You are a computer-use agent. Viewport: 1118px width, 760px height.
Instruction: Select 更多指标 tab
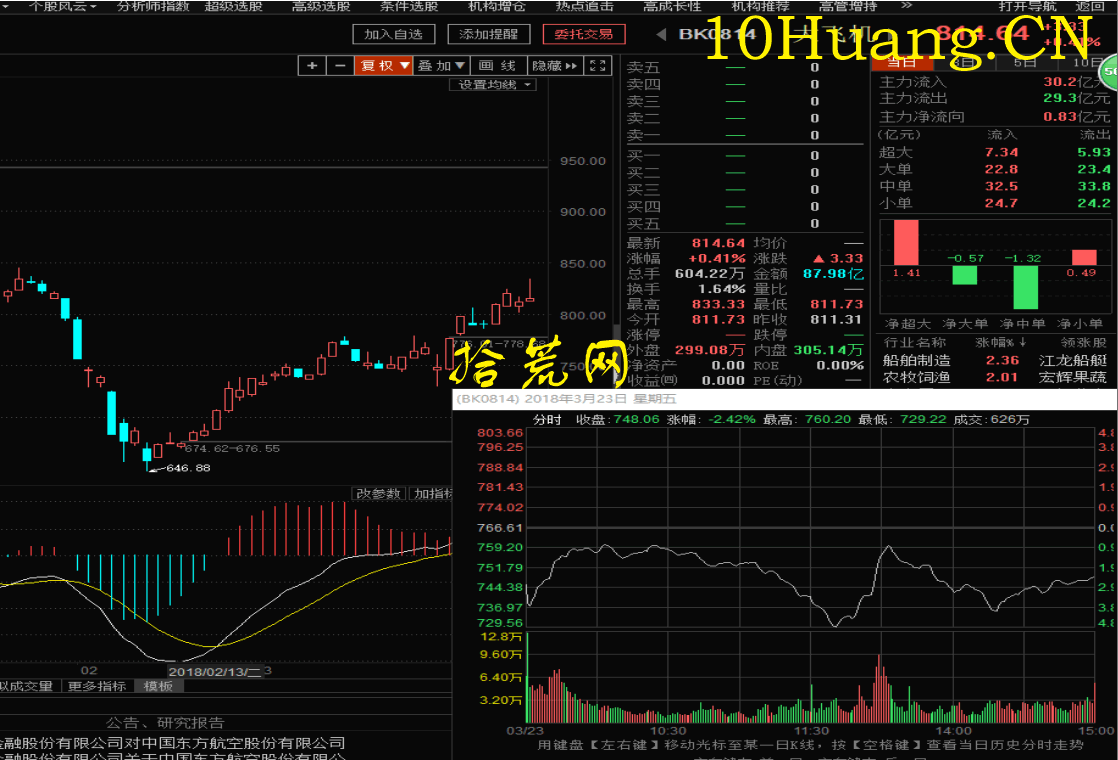click(x=97, y=686)
